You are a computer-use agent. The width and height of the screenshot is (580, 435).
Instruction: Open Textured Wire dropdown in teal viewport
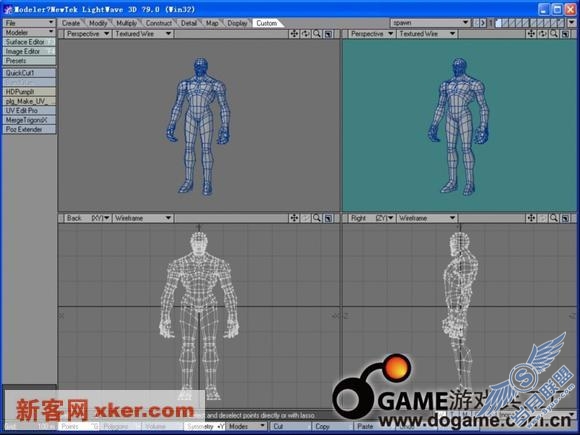(x=427, y=34)
